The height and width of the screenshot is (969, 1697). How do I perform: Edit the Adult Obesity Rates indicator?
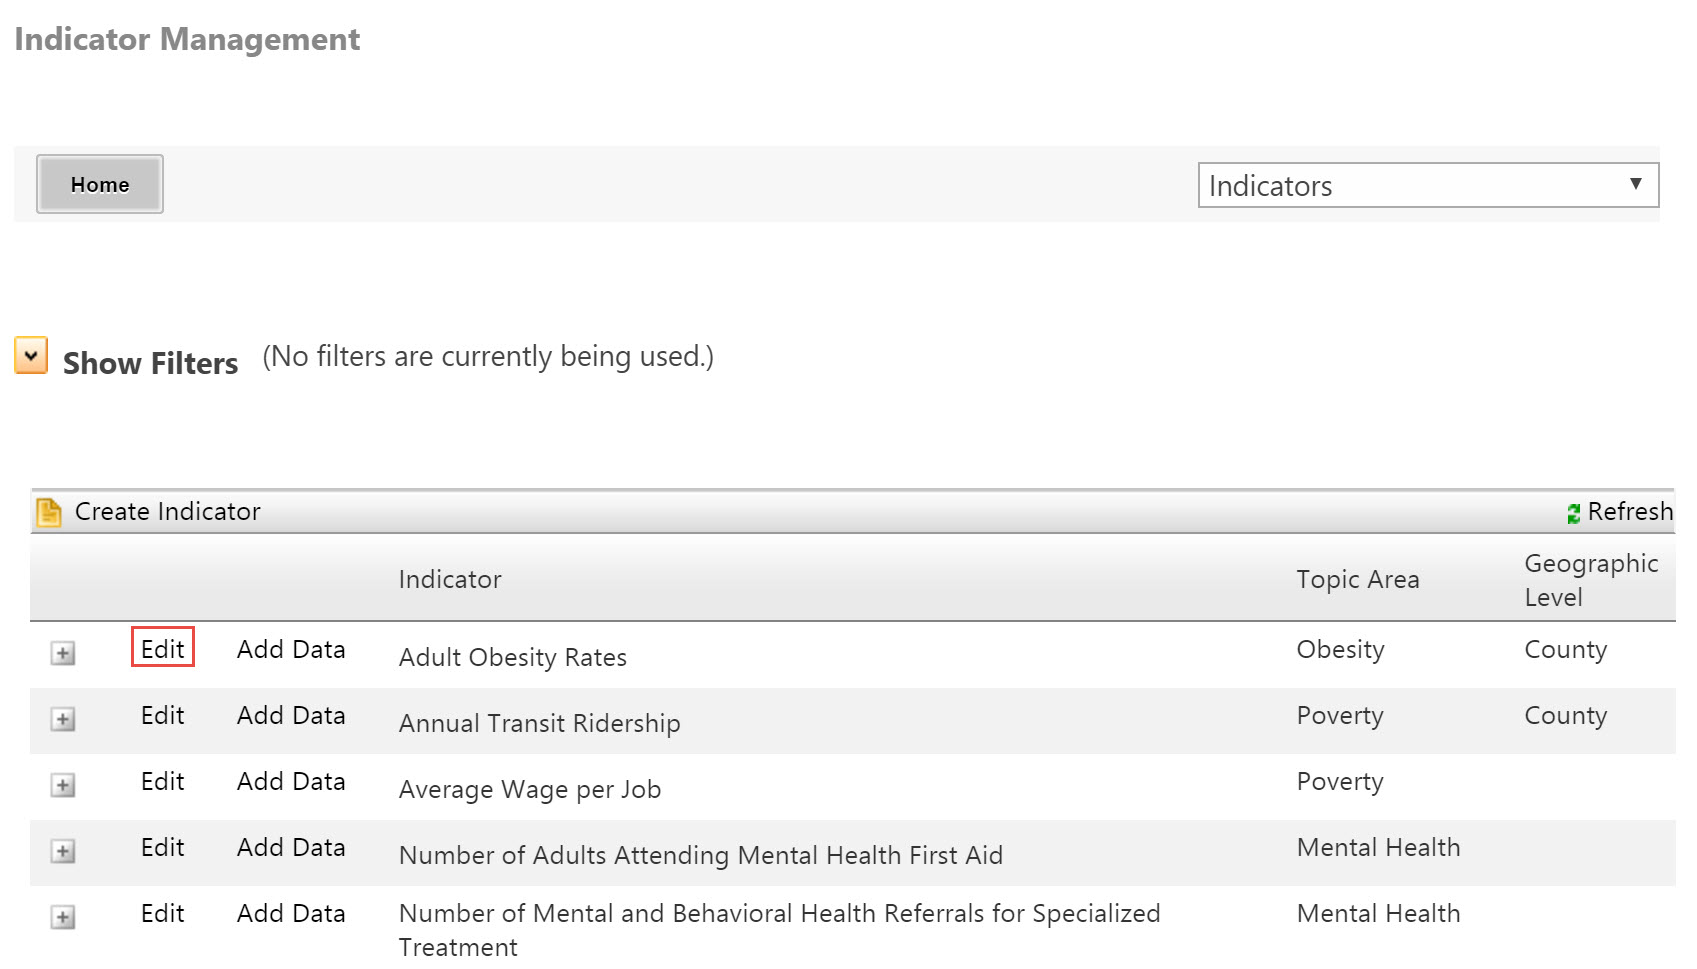pyautogui.click(x=162, y=649)
